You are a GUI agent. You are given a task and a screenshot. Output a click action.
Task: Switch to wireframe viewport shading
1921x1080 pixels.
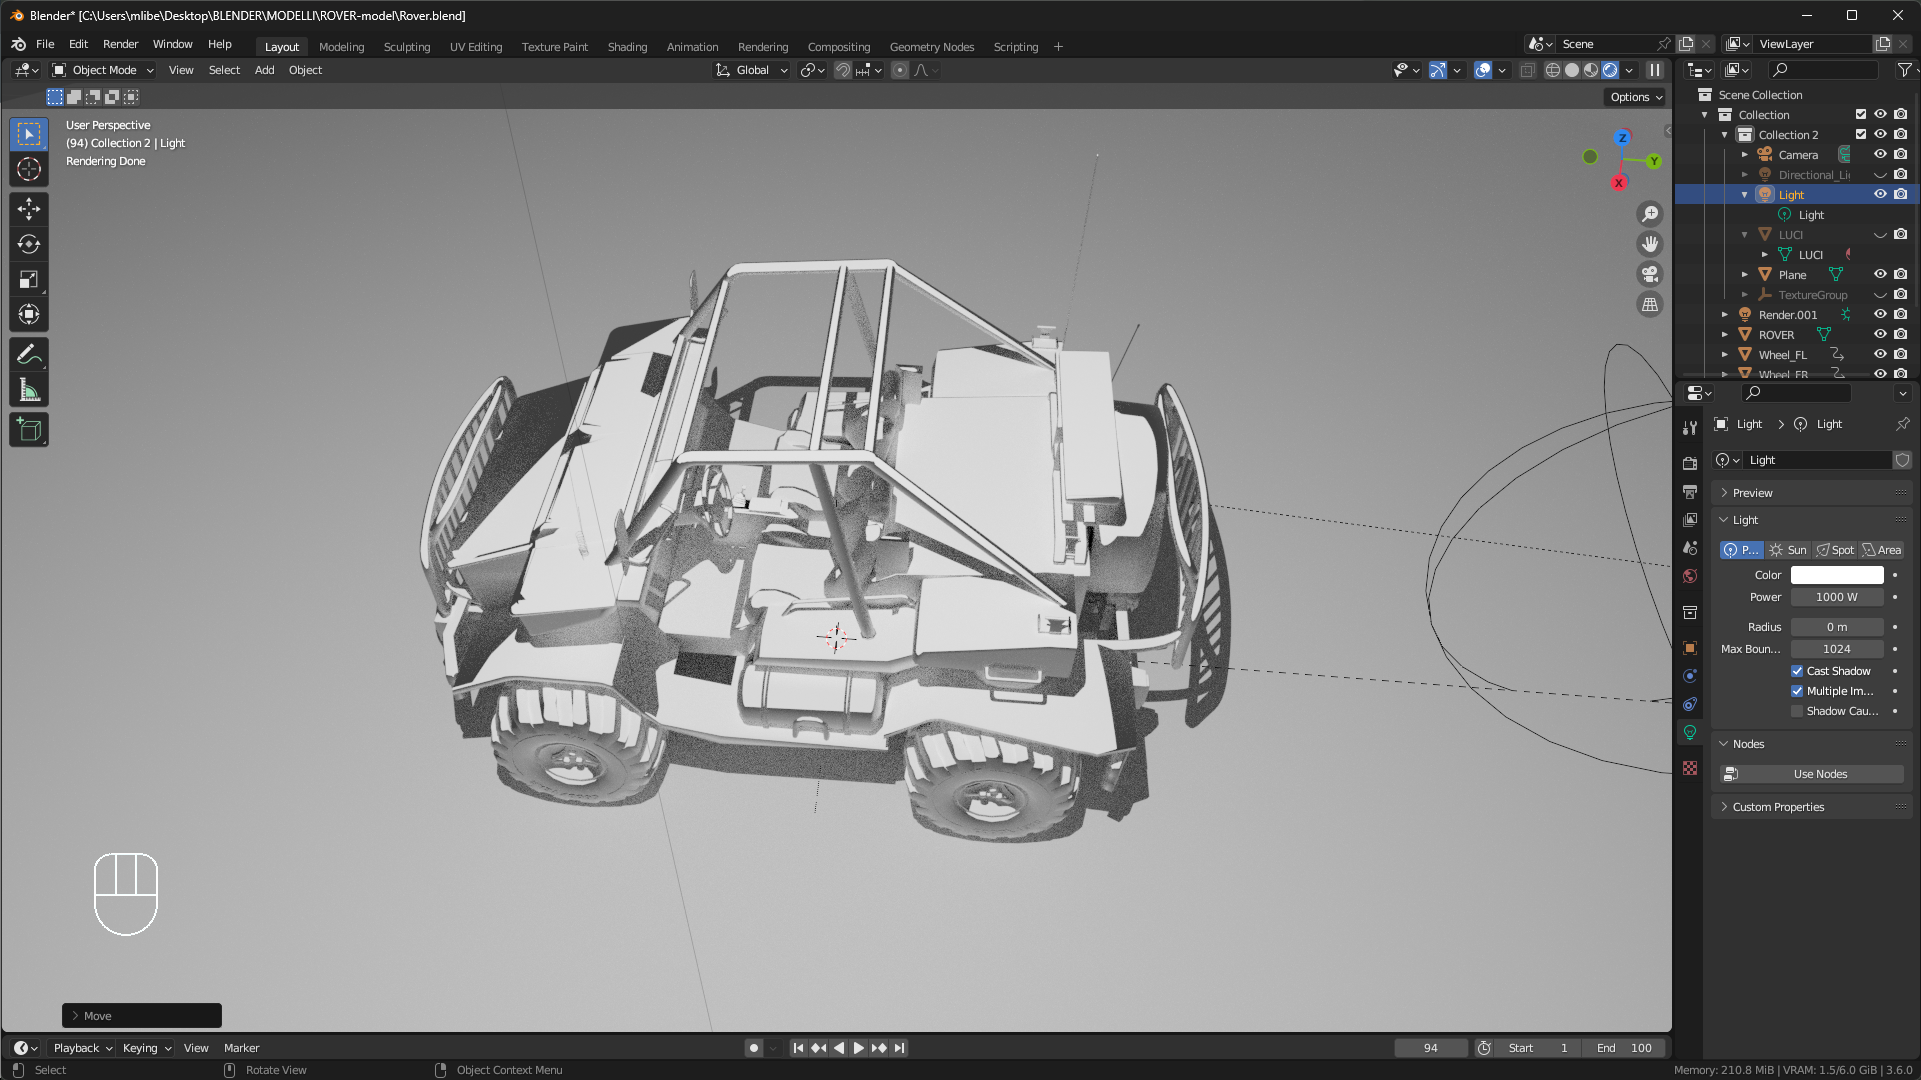coord(1553,70)
